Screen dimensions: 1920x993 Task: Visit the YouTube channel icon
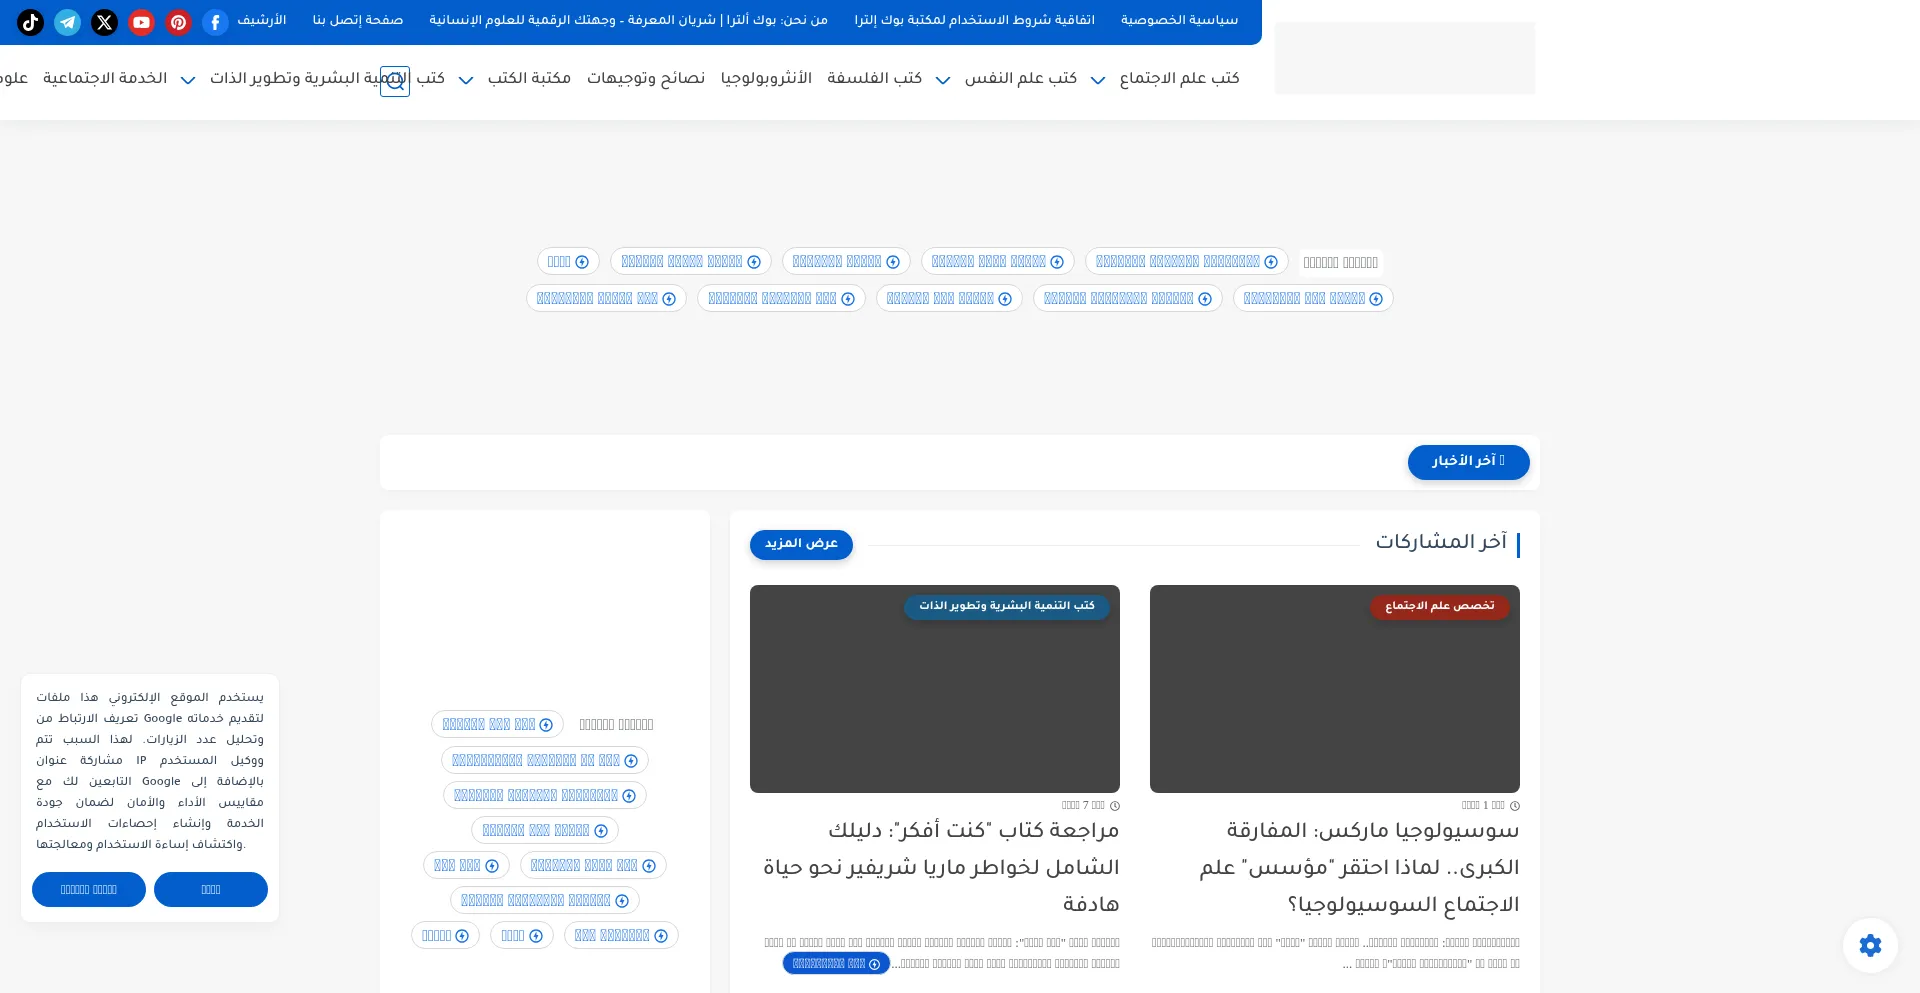coord(141,22)
